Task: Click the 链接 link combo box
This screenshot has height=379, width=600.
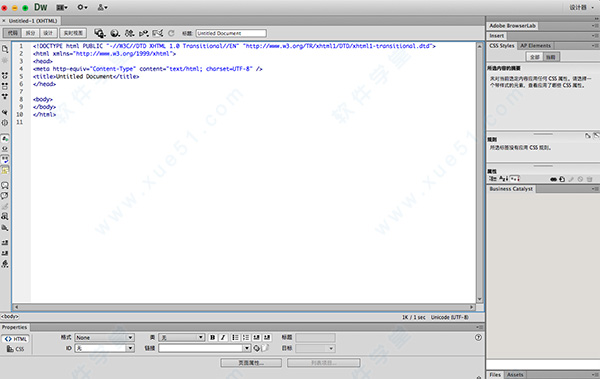Action: pos(204,348)
